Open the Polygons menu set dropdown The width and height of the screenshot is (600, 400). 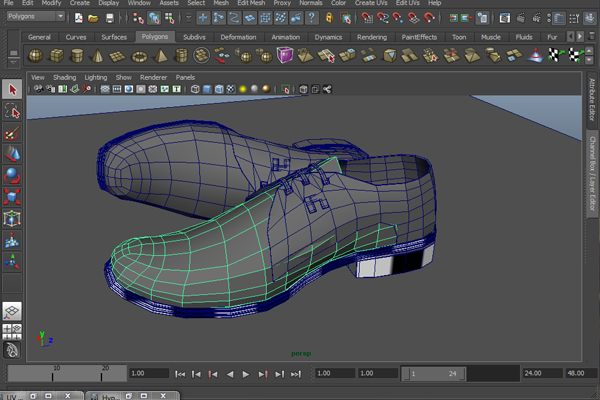(x=36, y=16)
